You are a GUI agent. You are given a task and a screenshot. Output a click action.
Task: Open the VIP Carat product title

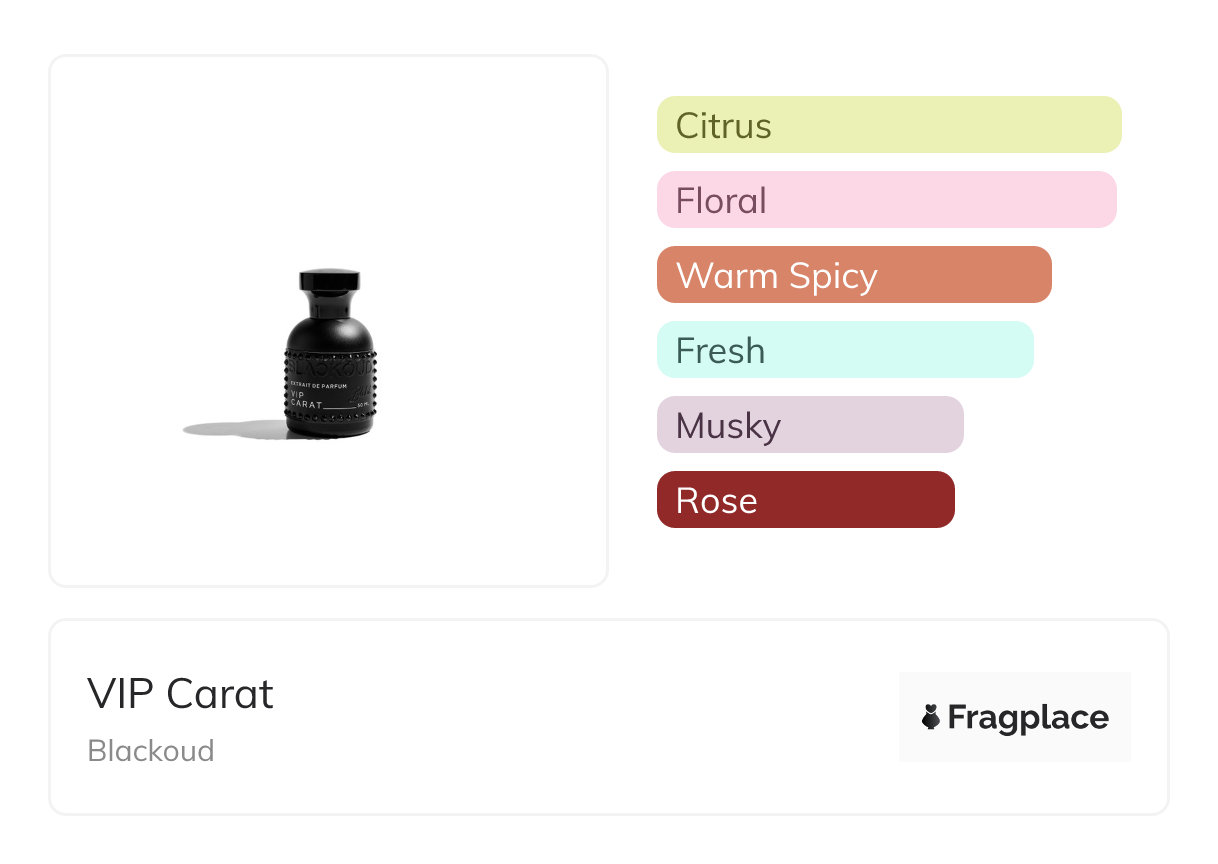point(180,694)
